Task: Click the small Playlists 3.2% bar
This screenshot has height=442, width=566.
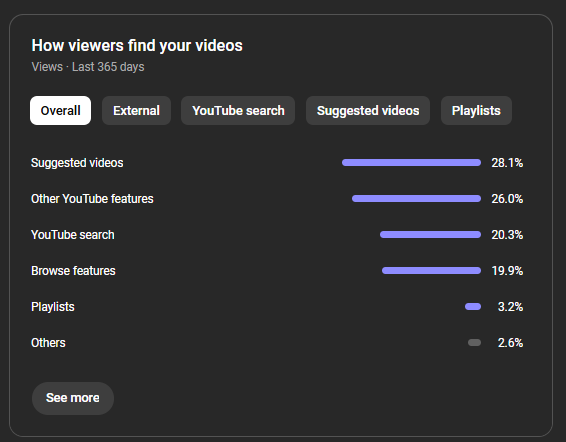Action: (473, 307)
